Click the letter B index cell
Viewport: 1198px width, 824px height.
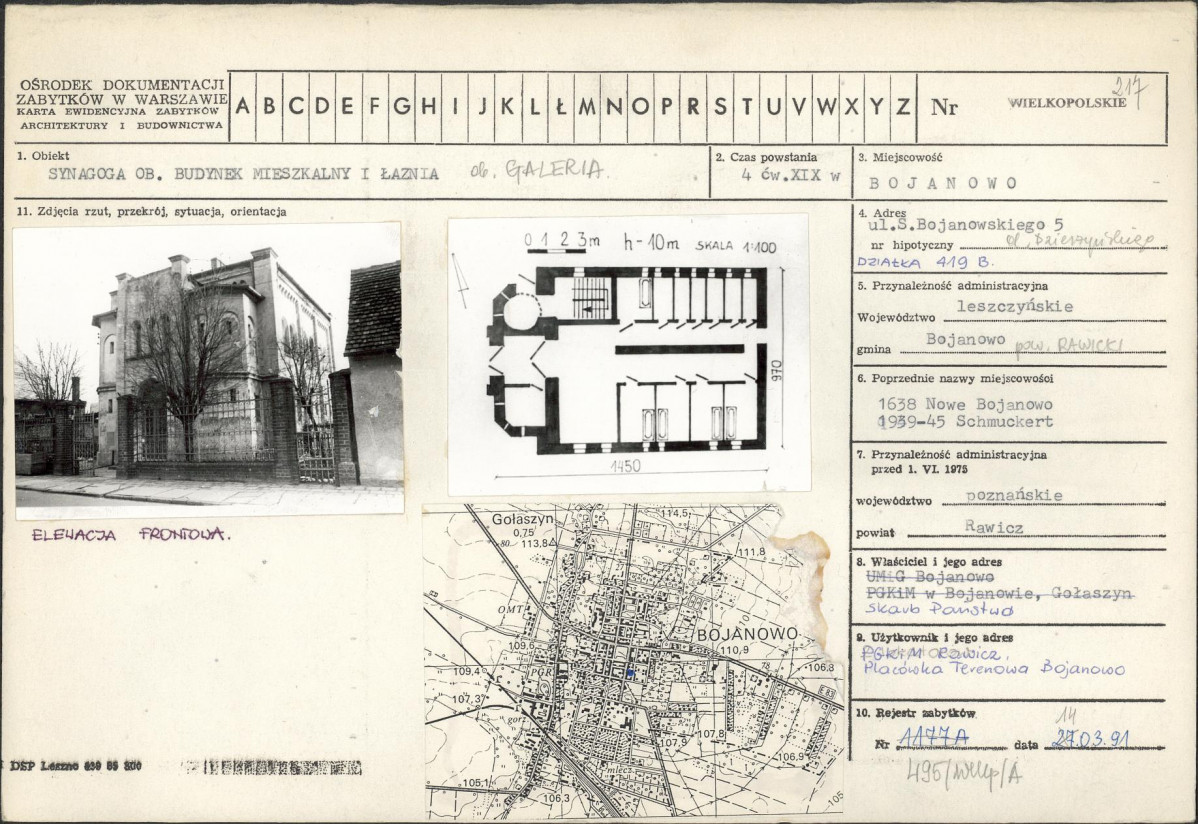click(269, 107)
